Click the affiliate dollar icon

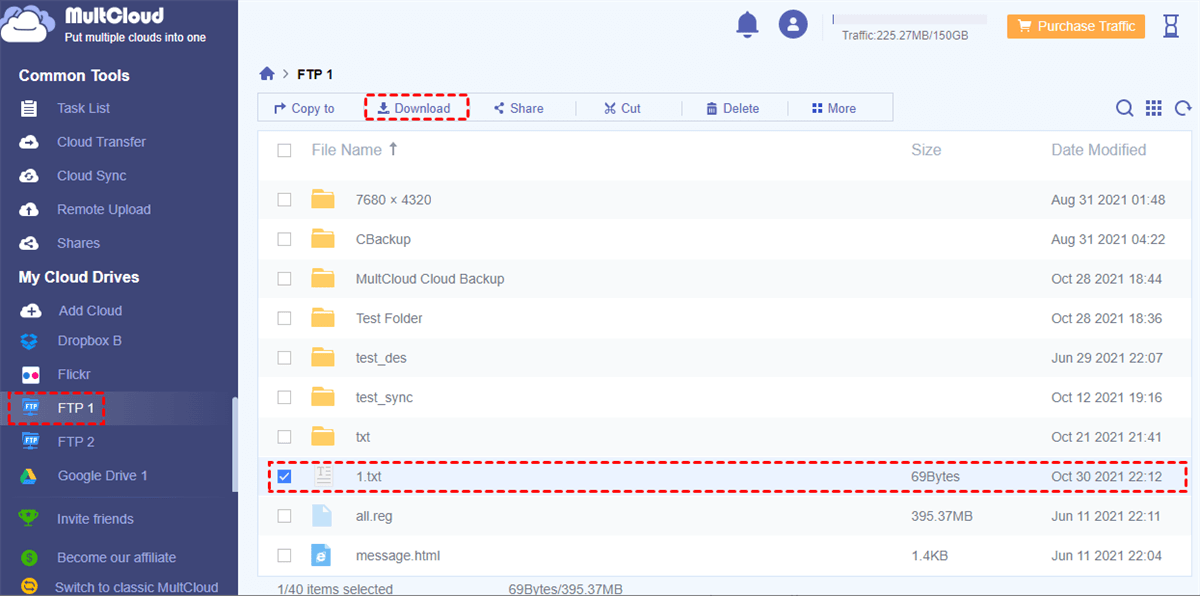click(29, 557)
